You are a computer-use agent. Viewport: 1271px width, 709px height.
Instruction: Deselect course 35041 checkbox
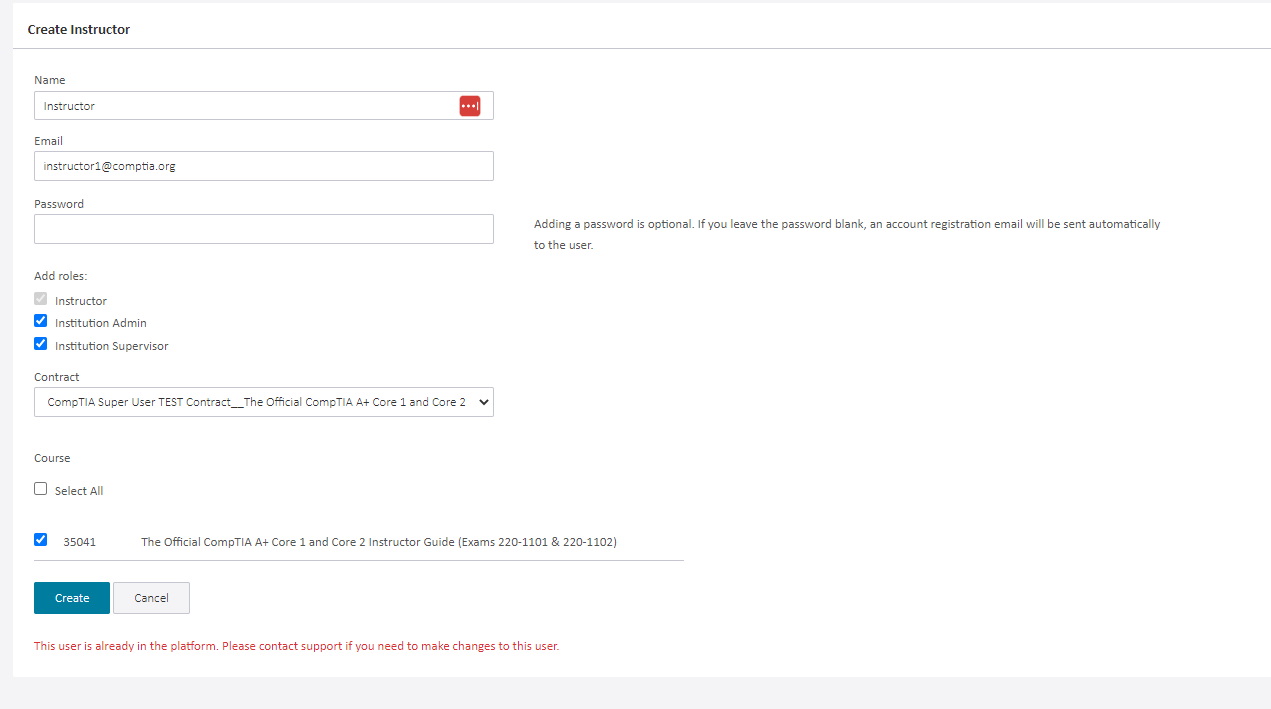click(40, 538)
